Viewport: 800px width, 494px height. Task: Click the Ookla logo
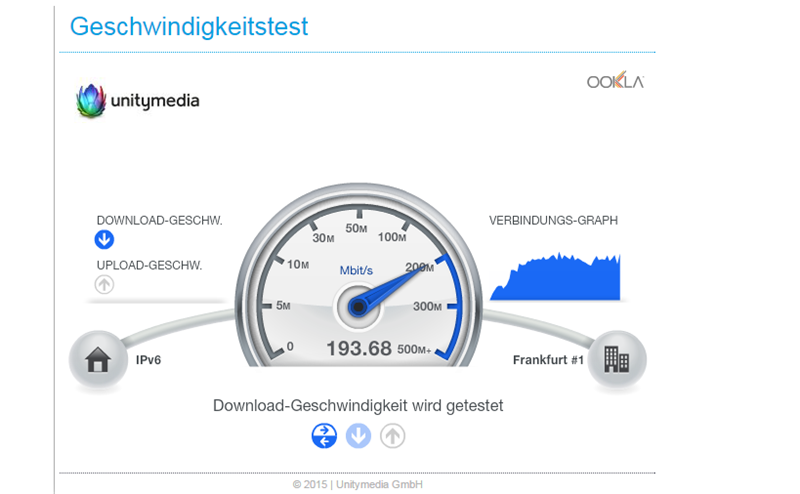point(615,81)
